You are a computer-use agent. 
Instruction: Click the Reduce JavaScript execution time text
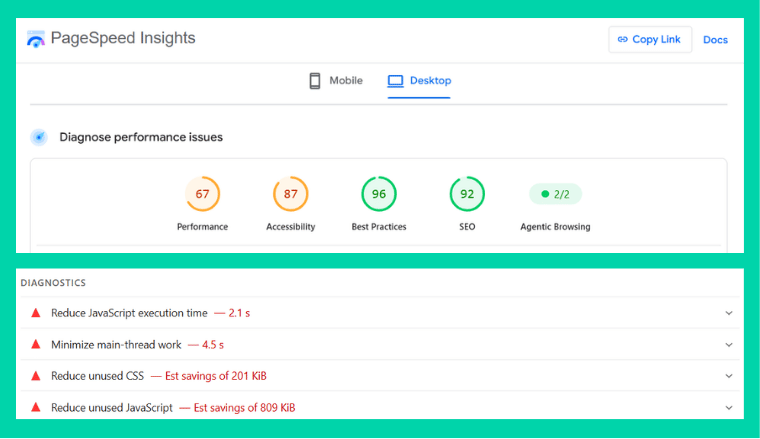pyautogui.click(x=129, y=313)
